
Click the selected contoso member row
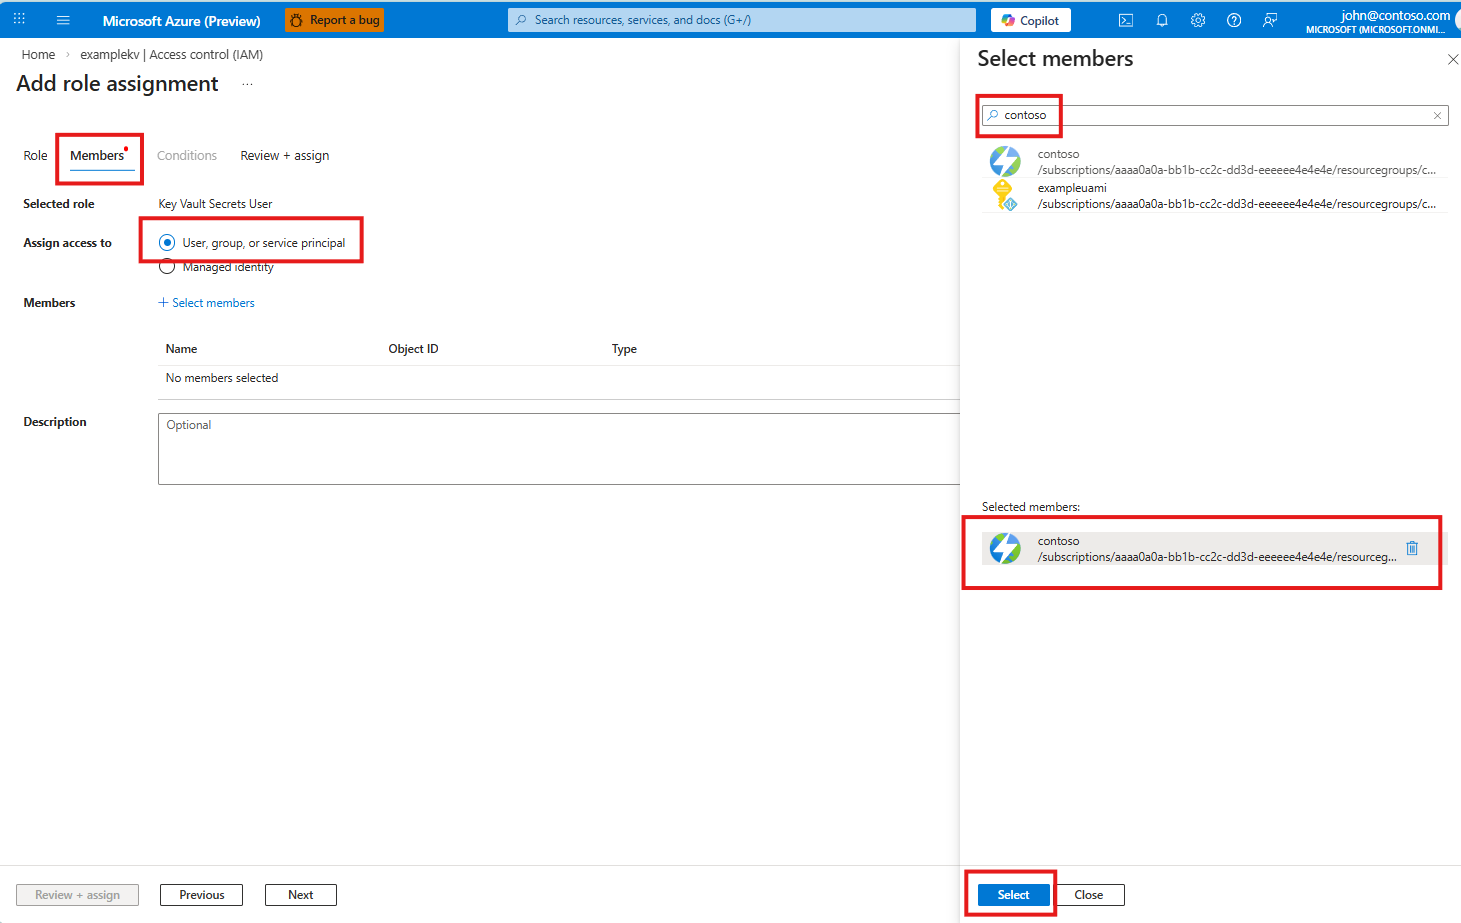click(1215, 549)
